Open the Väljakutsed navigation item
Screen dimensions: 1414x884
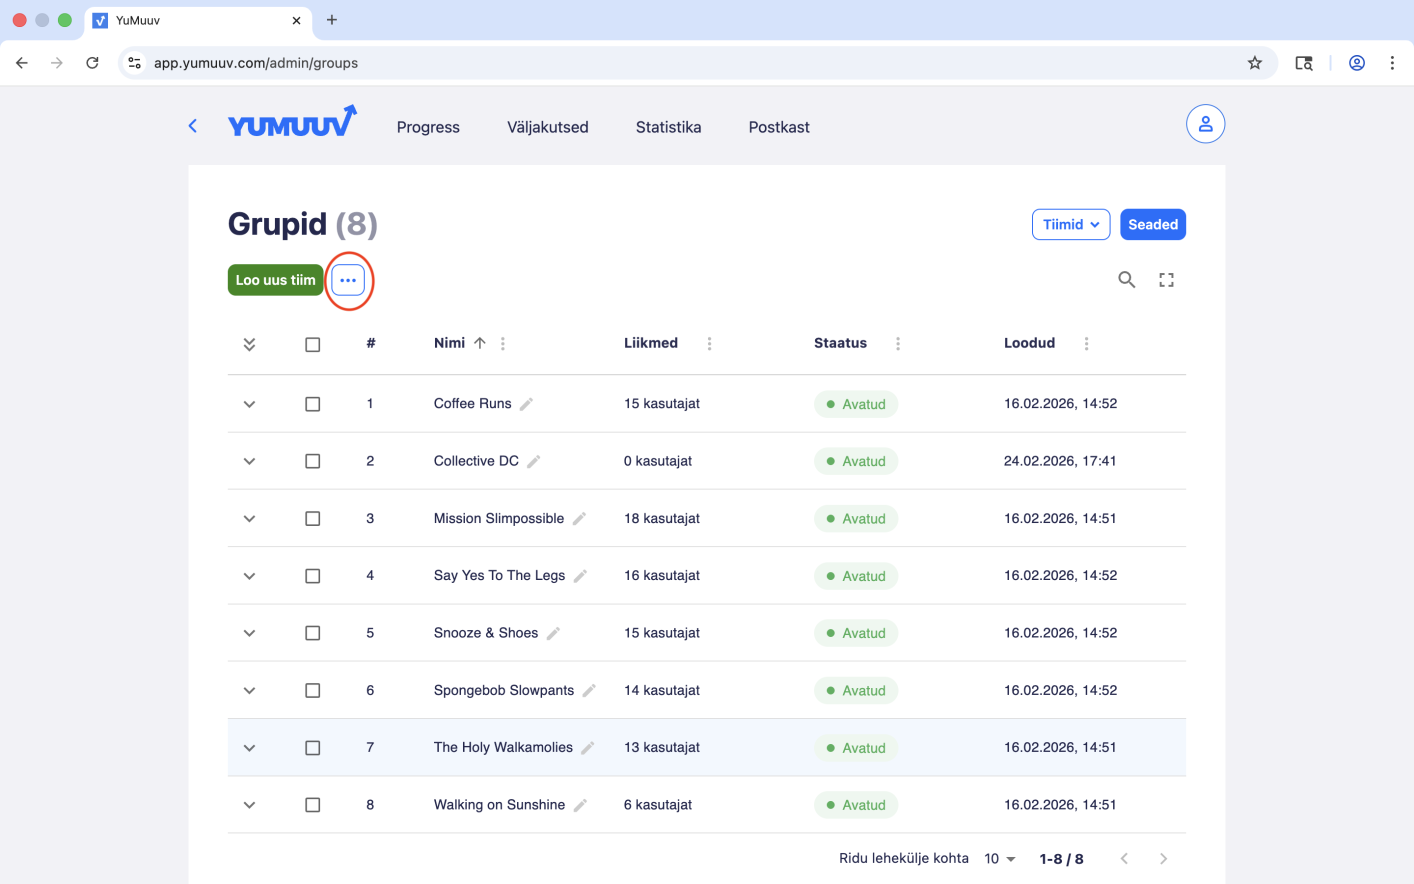point(547,127)
